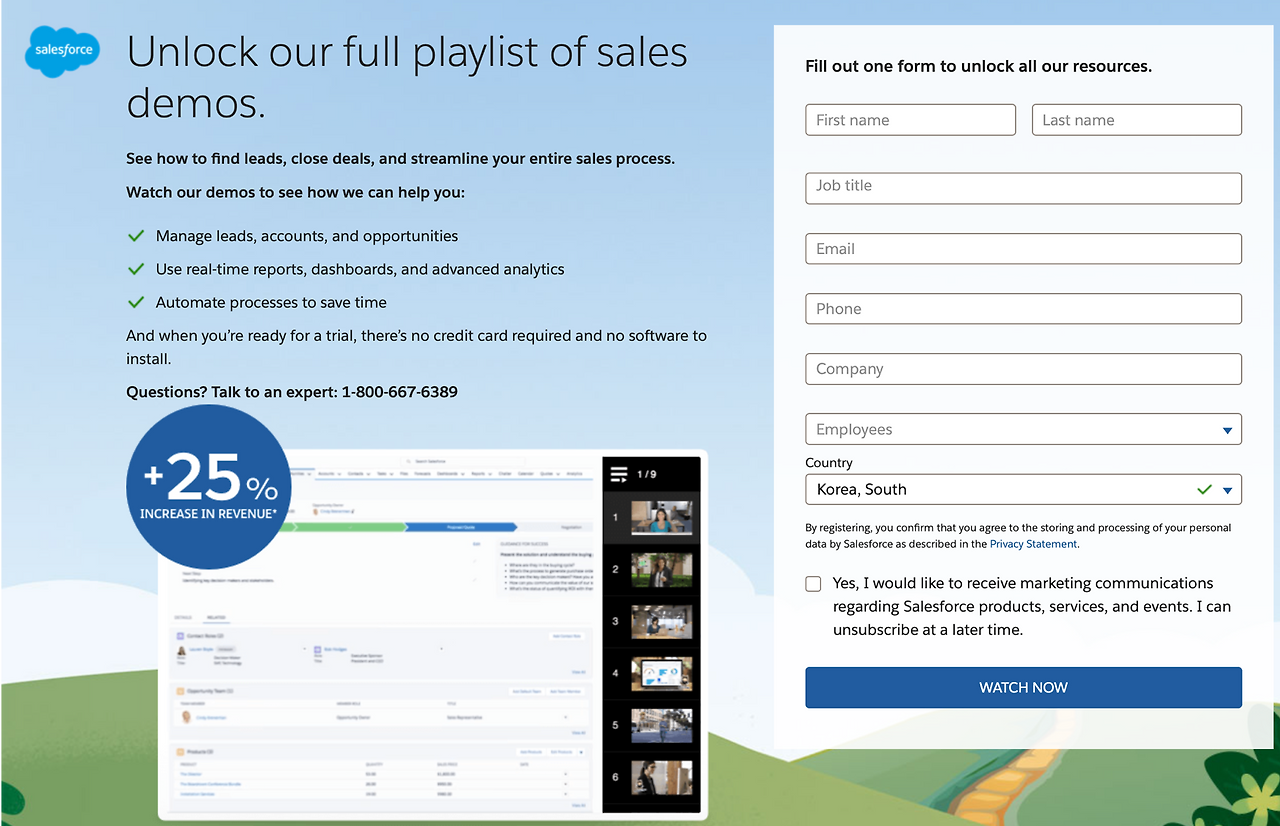The height and width of the screenshot is (826, 1280).
Task: Activate the Phone input field
Action: pyautogui.click(x=1023, y=309)
